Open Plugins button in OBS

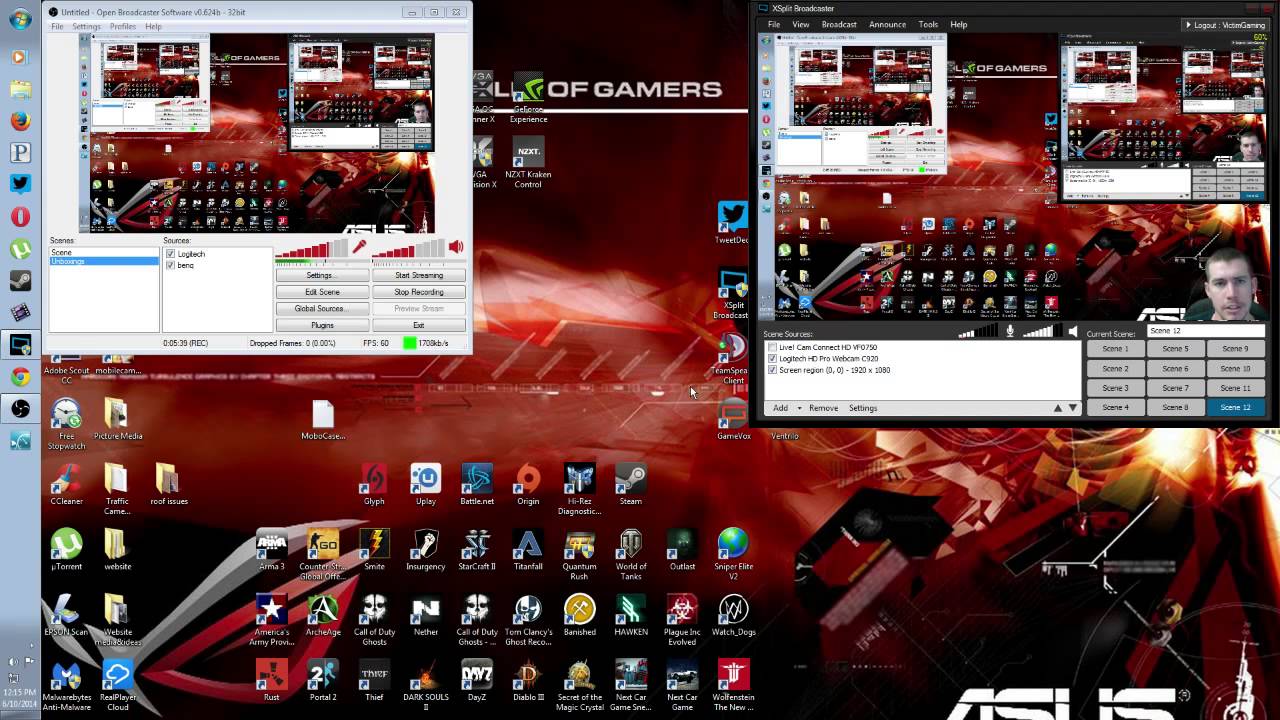tap(322, 325)
